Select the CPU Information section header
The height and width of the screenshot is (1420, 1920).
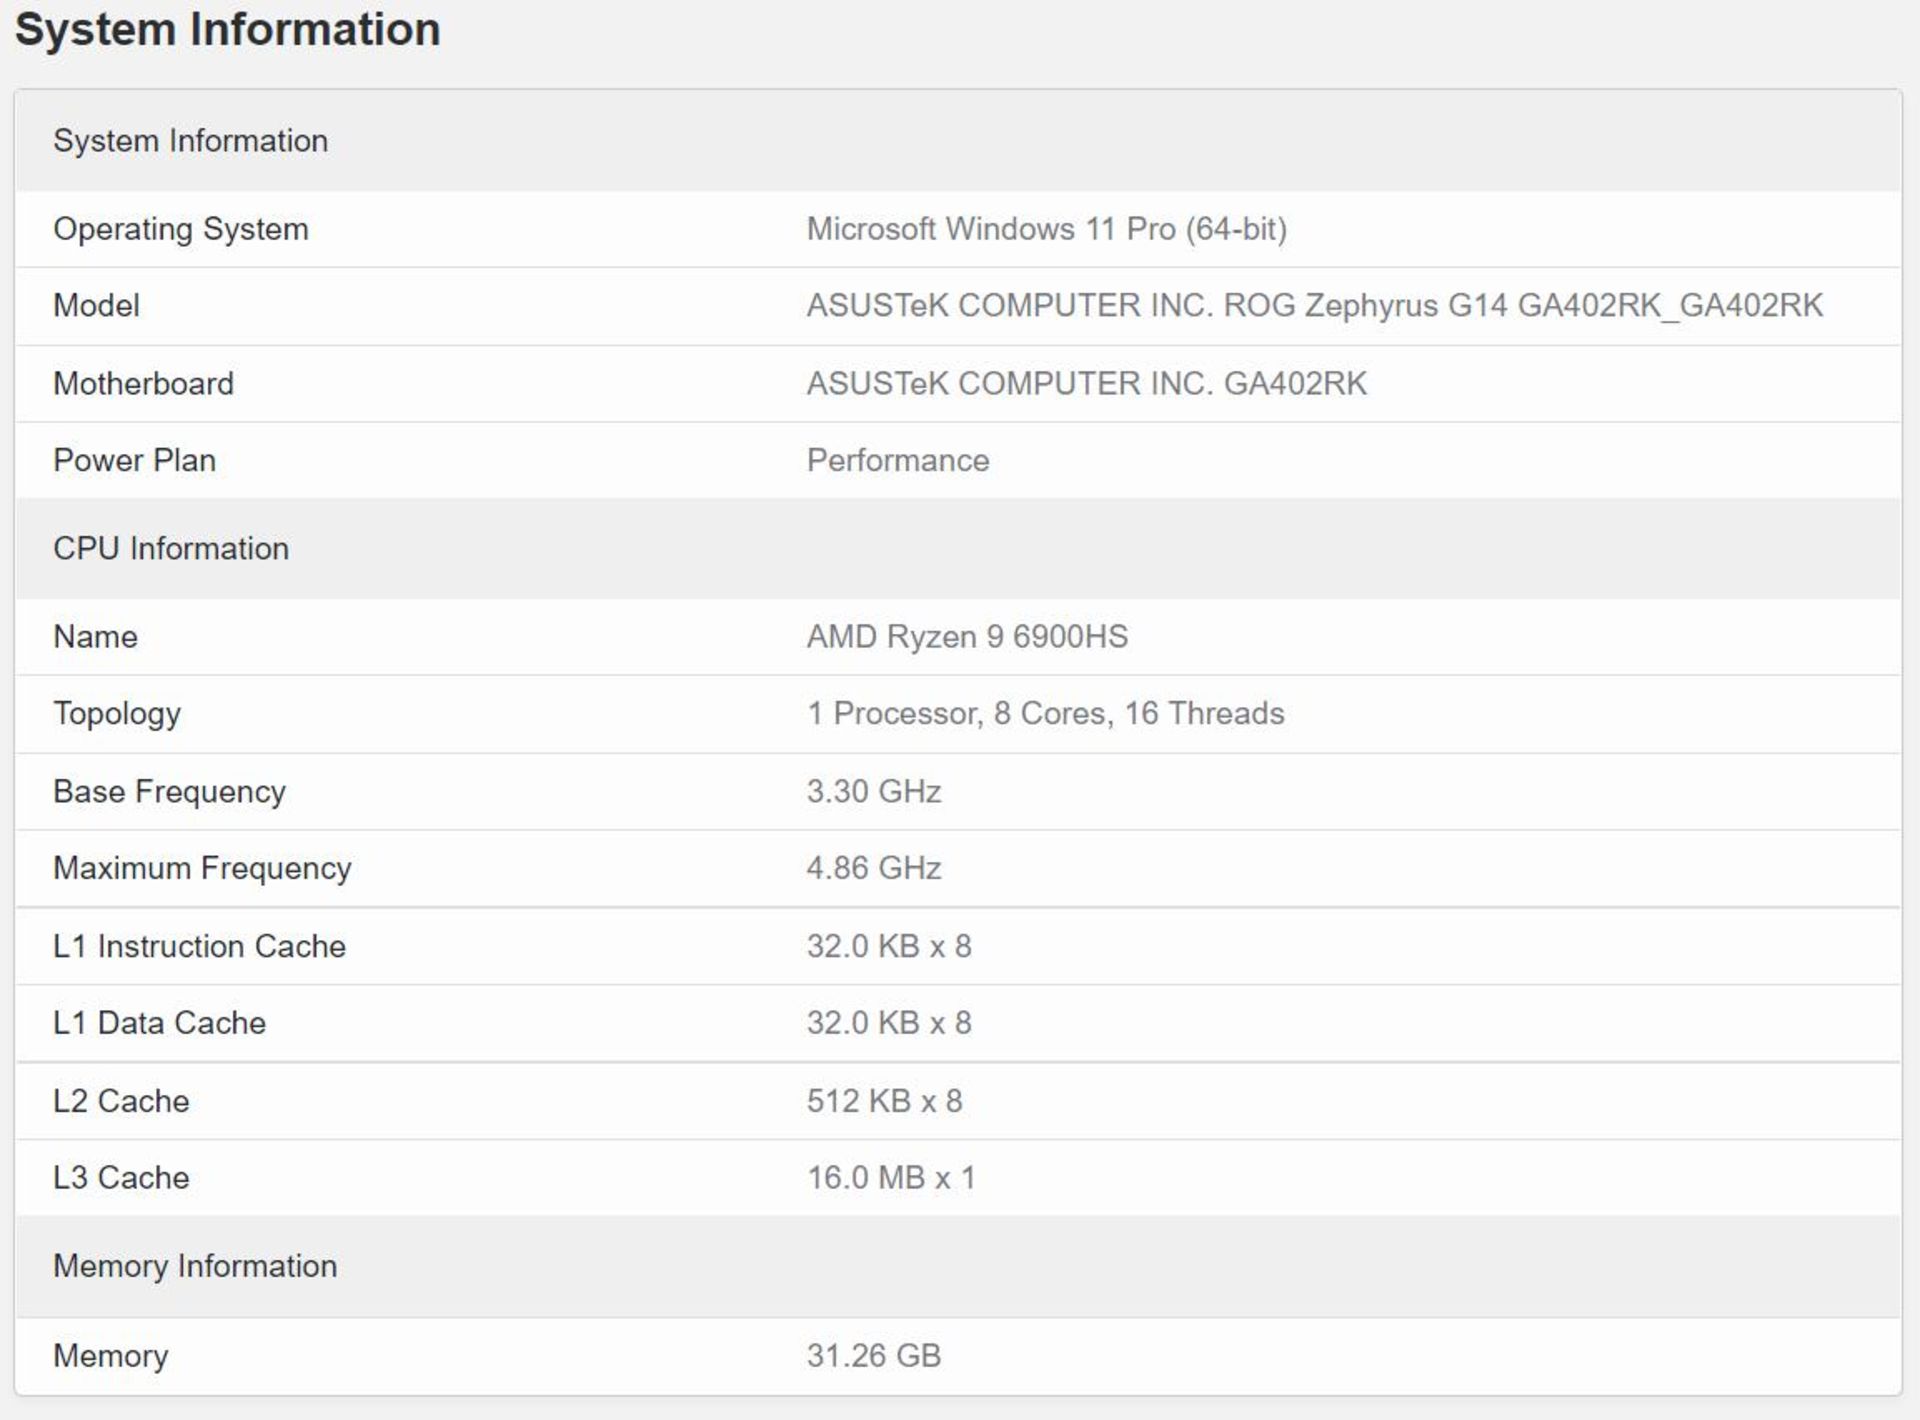coord(170,548)
